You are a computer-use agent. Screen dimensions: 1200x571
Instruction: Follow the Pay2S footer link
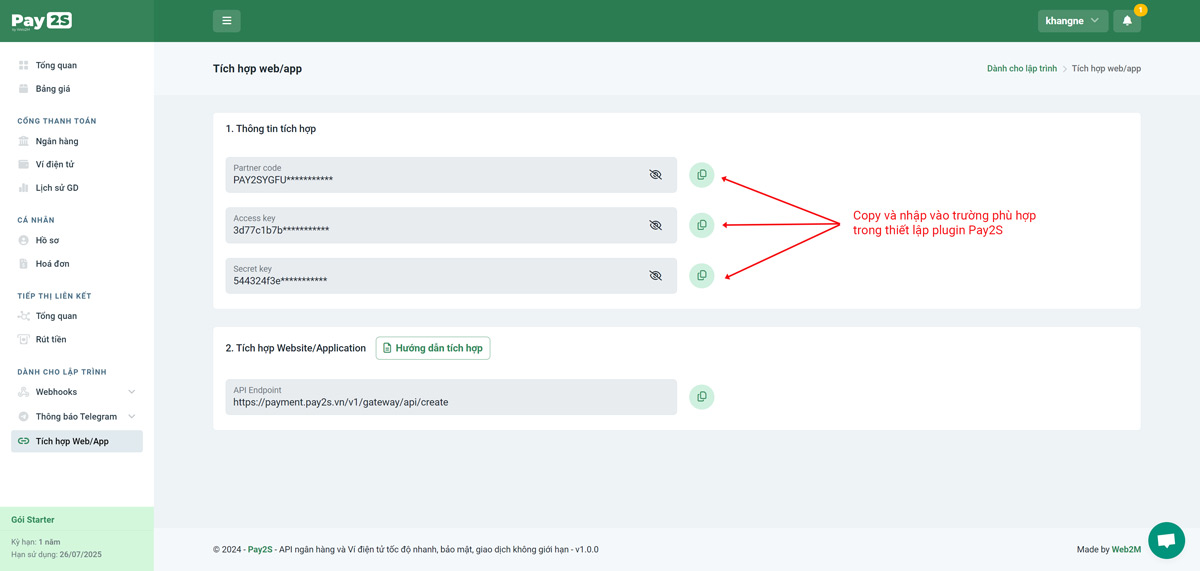coord(260,550)
